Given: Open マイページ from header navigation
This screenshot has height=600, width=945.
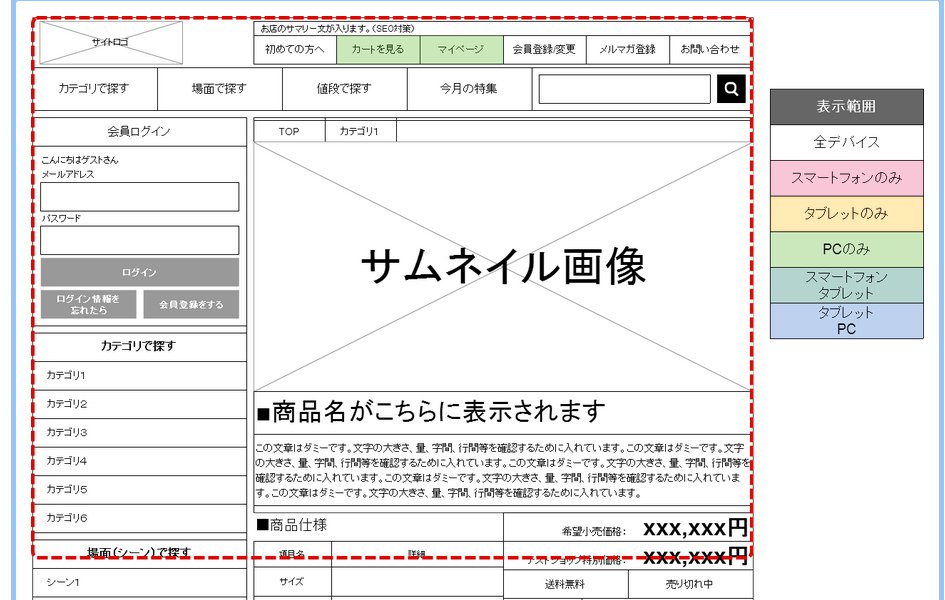Looking at the screenshot, I should tap(461, 49).
